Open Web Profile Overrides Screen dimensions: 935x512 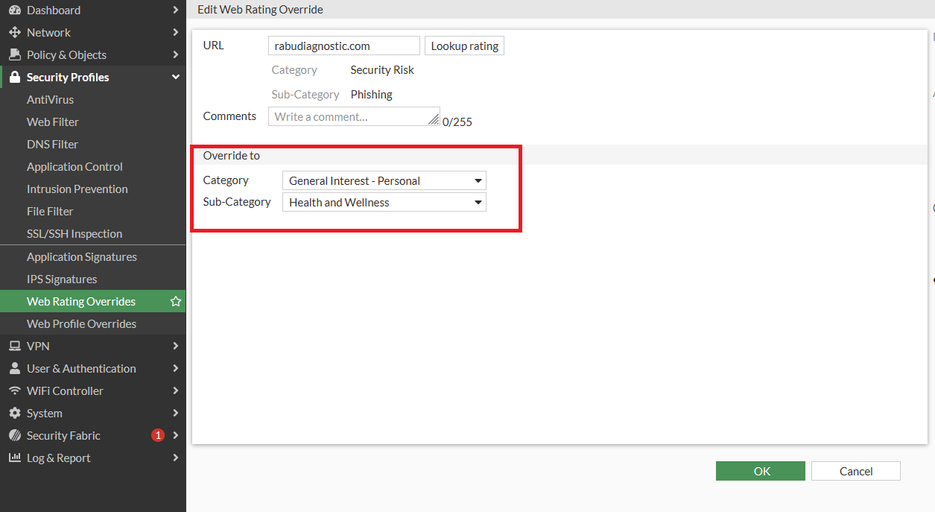point(82,324)
